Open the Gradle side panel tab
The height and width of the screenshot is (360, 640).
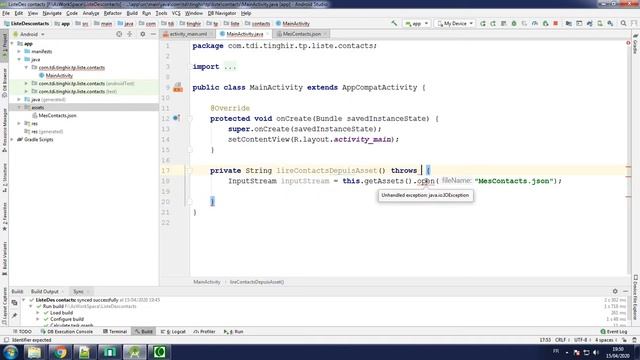pos(636,45)
